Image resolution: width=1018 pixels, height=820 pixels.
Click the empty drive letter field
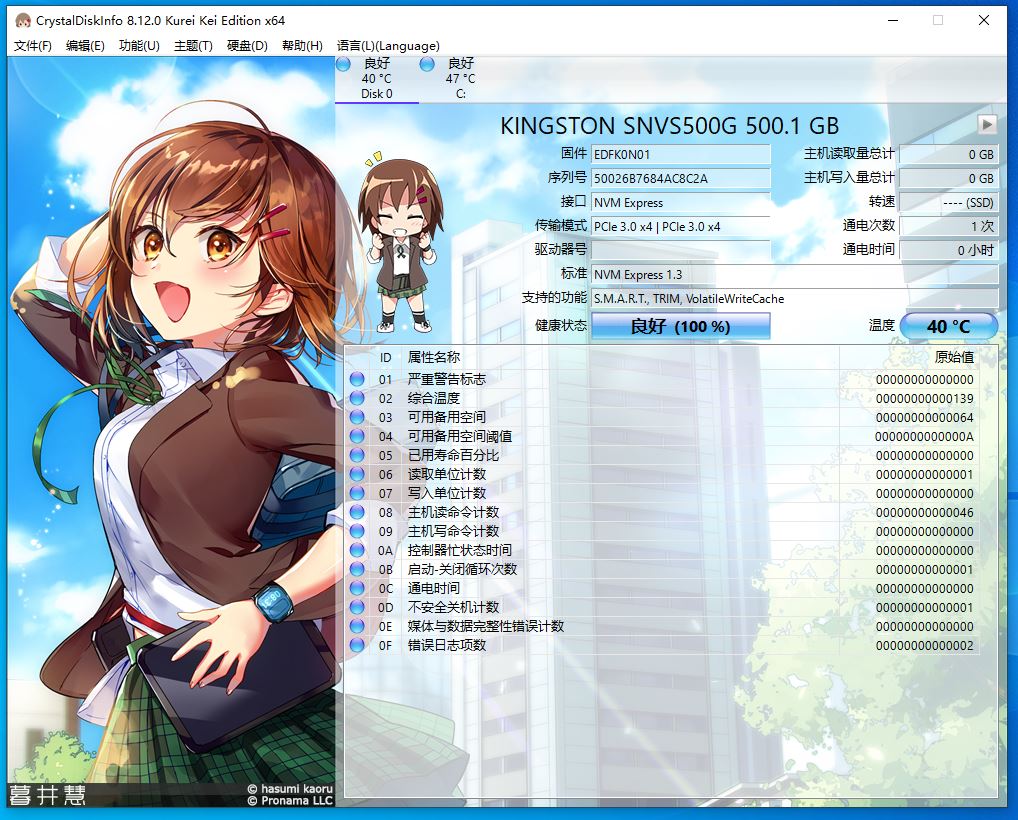[681, 250]
